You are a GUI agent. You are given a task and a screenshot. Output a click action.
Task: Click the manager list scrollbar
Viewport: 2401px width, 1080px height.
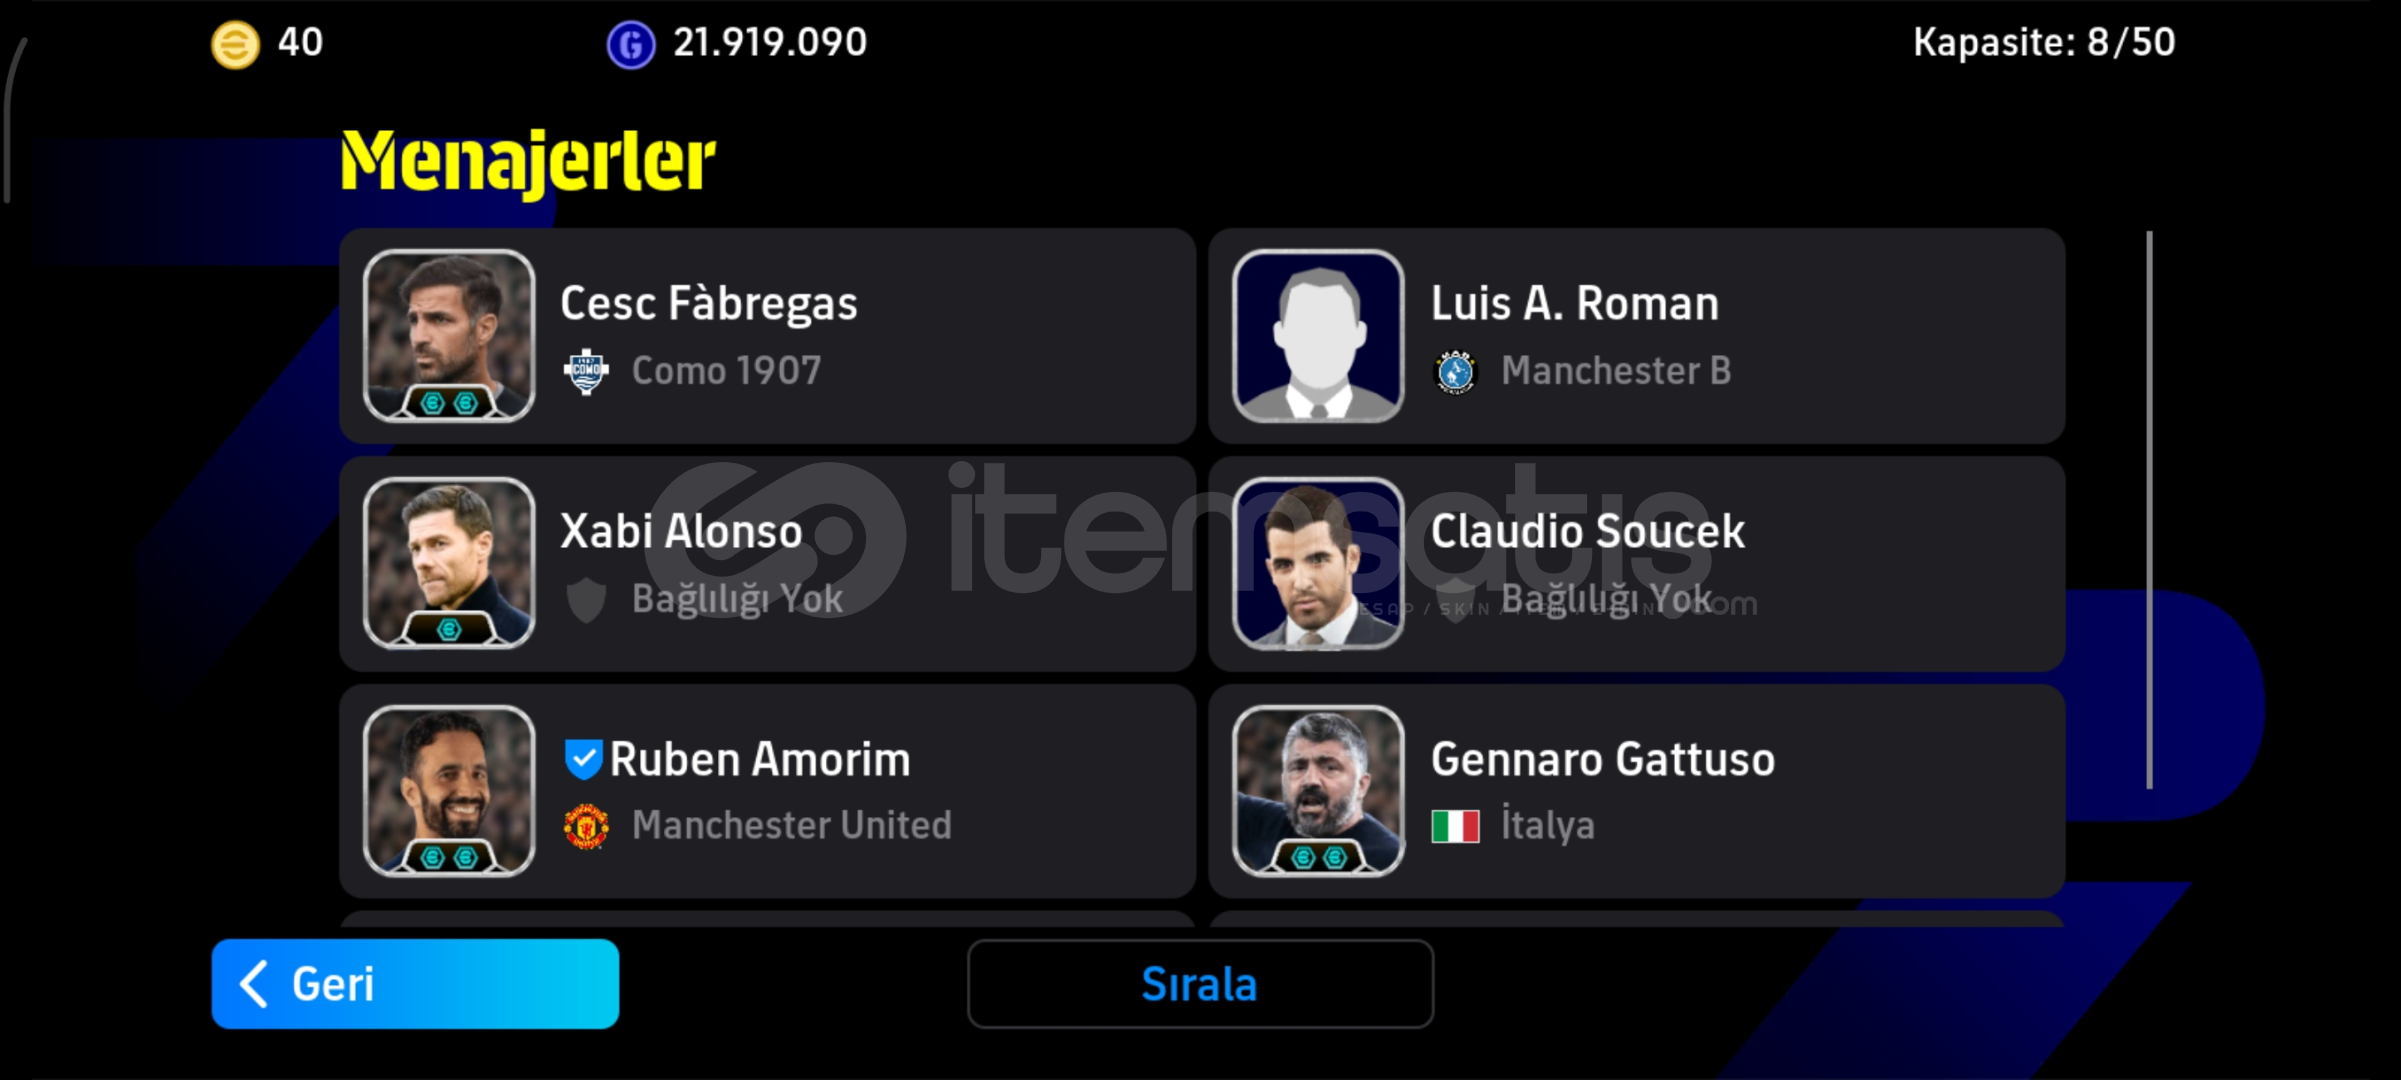pyautogui.click(x=2149, y=510)
